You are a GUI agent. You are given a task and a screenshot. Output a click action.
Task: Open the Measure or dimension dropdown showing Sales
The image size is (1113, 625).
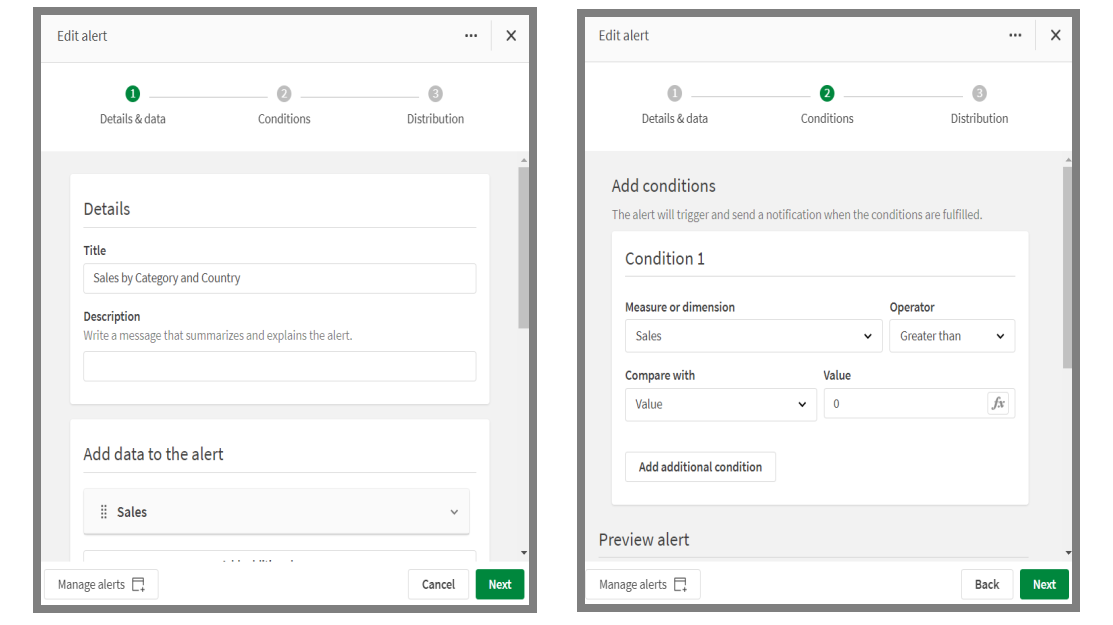(753, 336)
